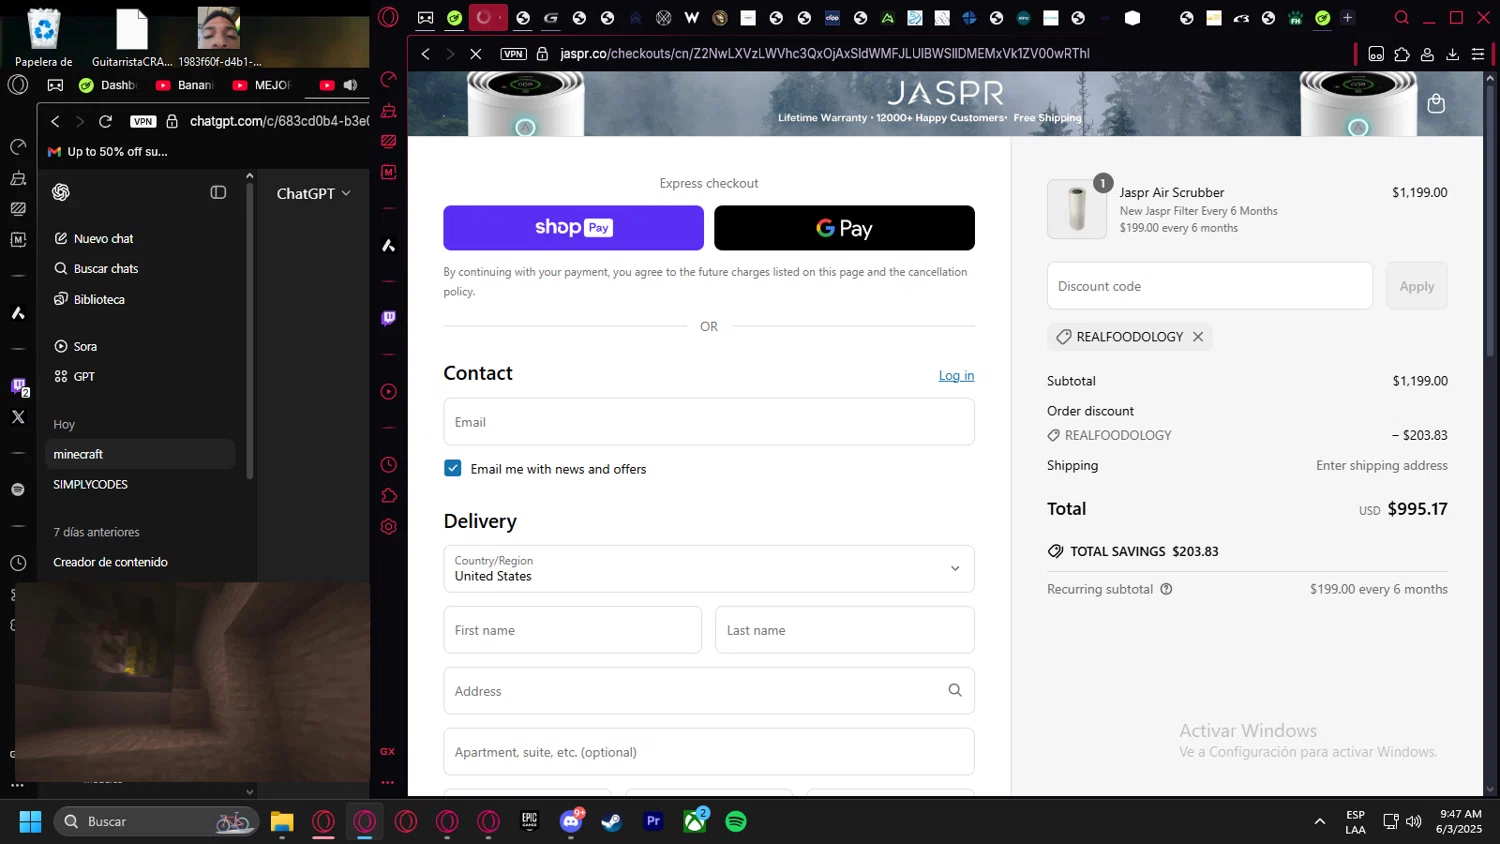Click the Address input field
The image size is (1500, 844).
[x=709, y=691]
